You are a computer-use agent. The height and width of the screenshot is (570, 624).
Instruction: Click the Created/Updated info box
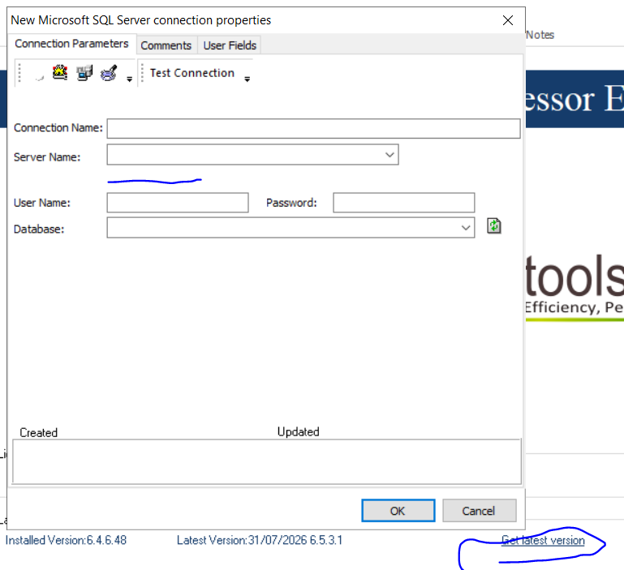(x=267, y=462)
